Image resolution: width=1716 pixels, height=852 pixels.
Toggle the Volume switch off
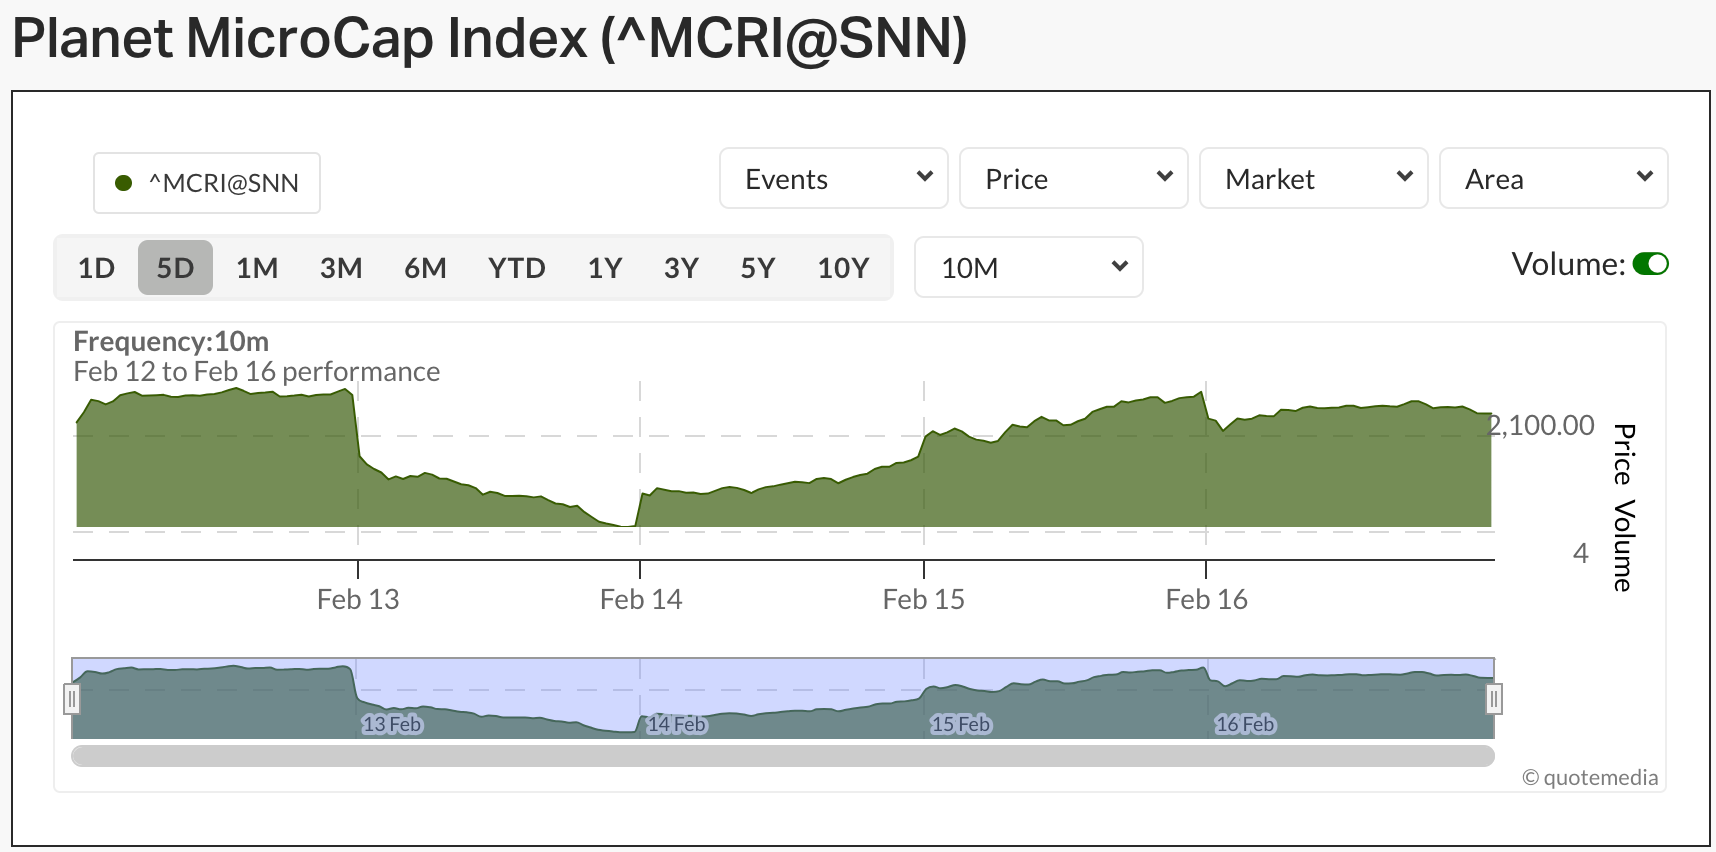(1650, 264)
